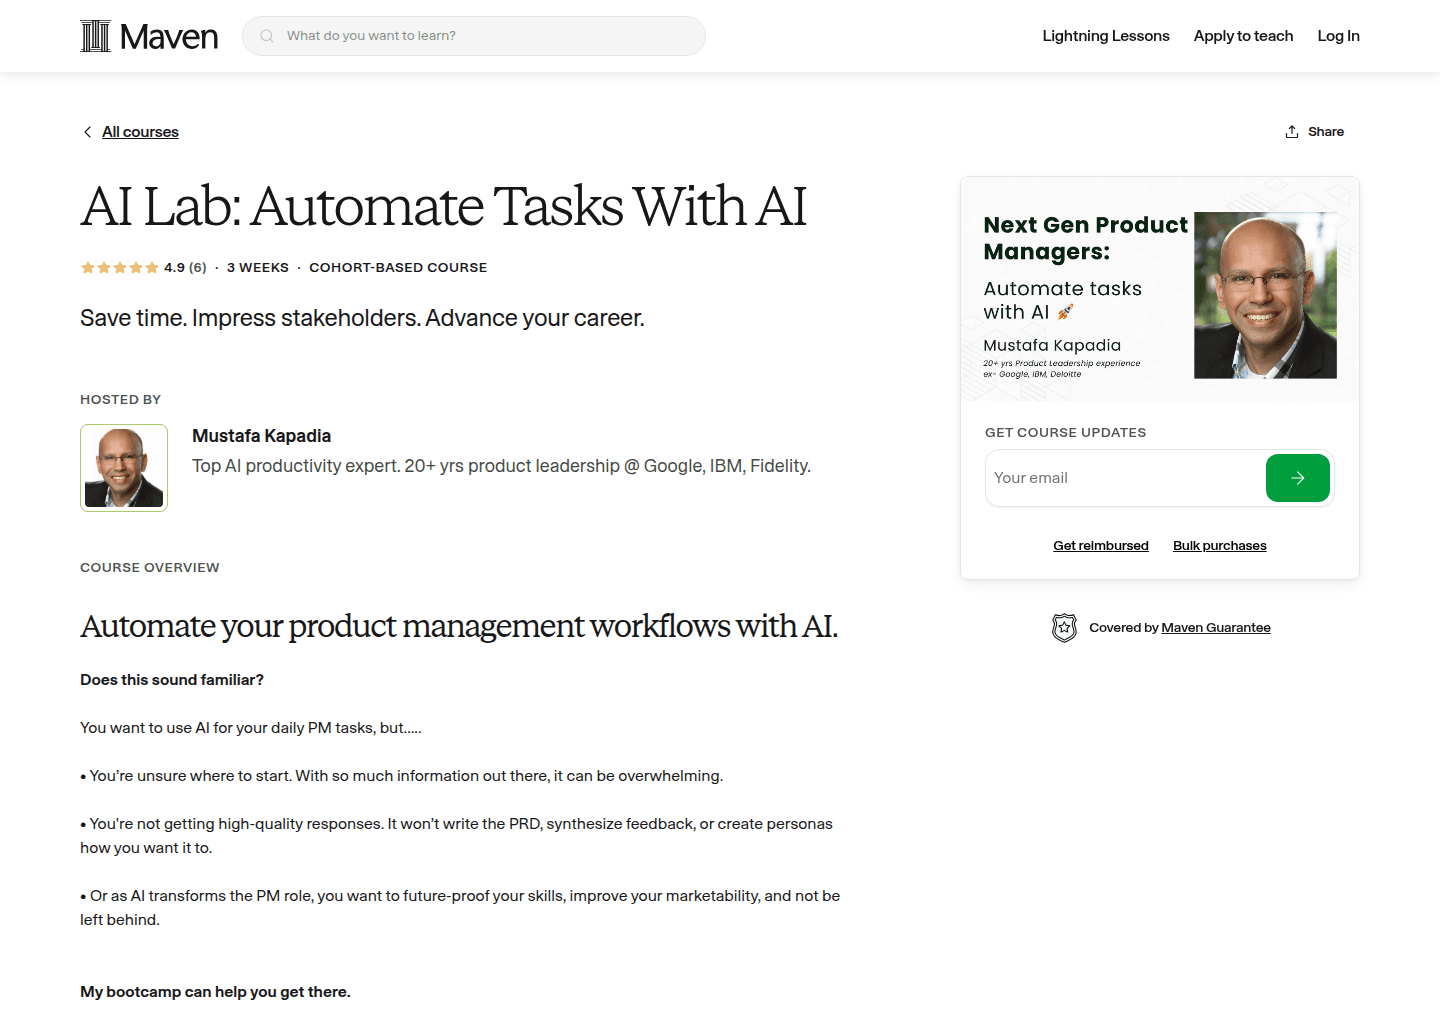Click the magnifying glass search icon

[266, 35]
